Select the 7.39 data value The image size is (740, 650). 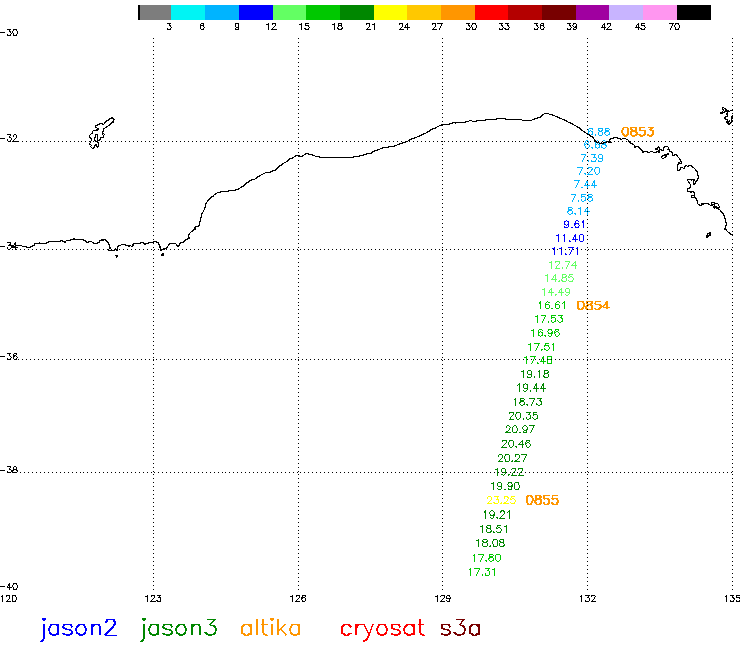click(x=592, y=158)
